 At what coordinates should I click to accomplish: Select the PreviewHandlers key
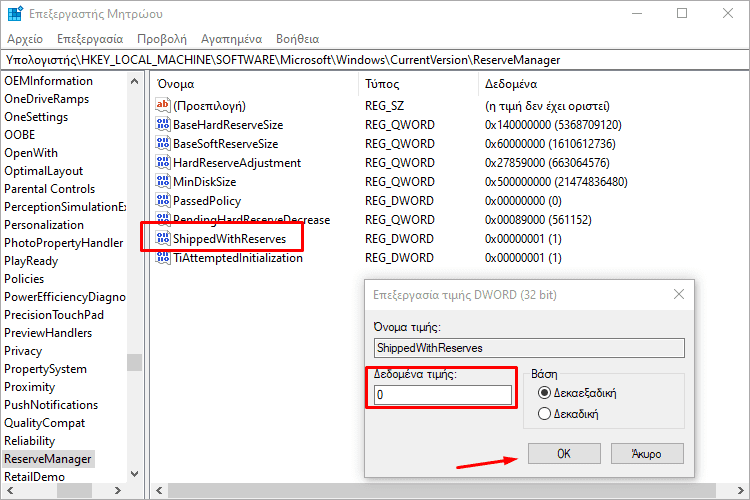[x=48, y=333]
